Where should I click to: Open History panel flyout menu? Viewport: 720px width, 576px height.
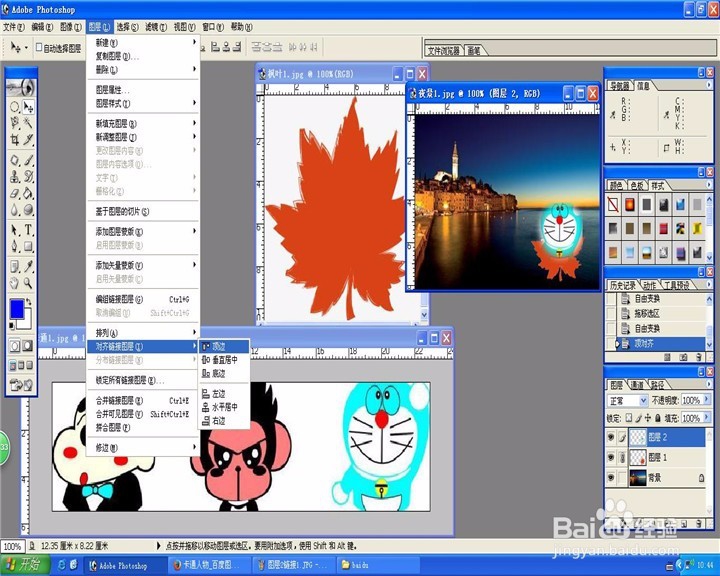click(709, 285)
